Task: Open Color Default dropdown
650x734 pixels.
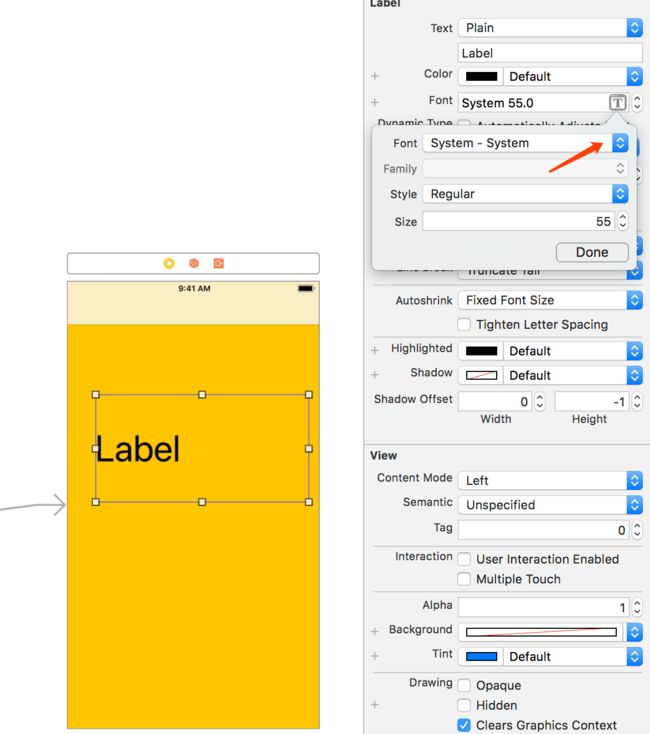Action: pos(573,76)
